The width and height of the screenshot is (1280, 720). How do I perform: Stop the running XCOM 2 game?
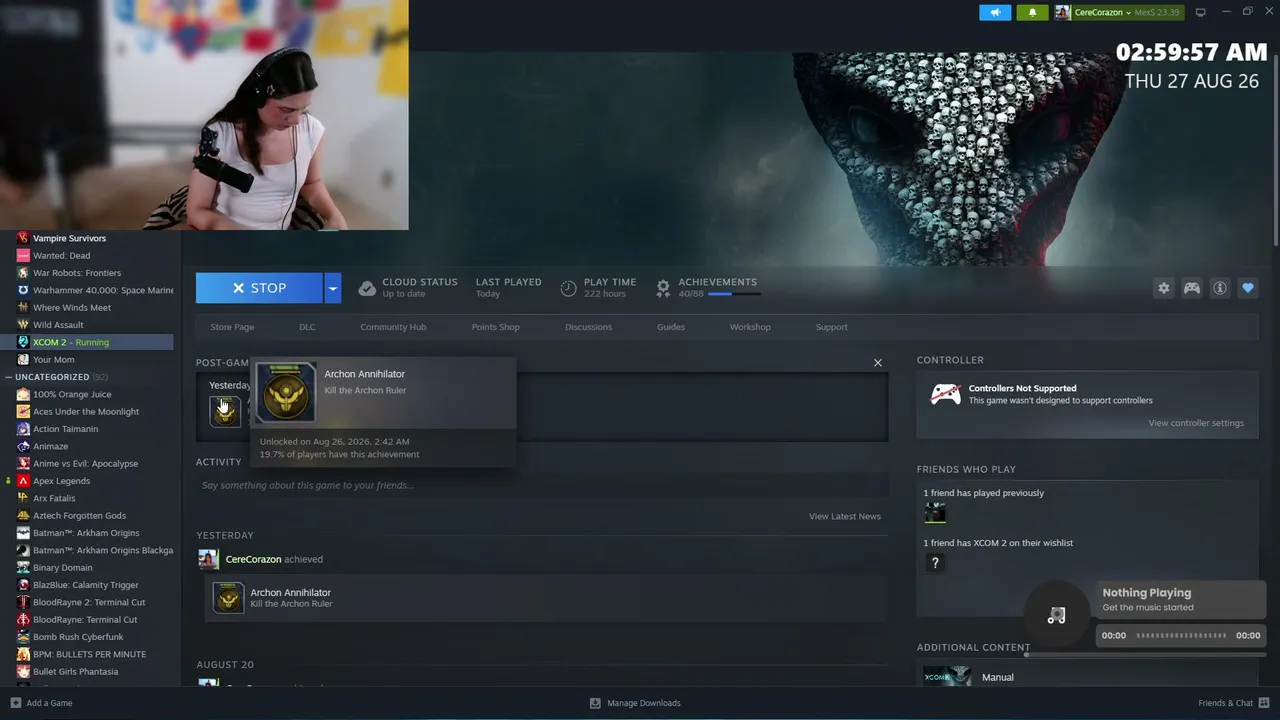point(260,288)
